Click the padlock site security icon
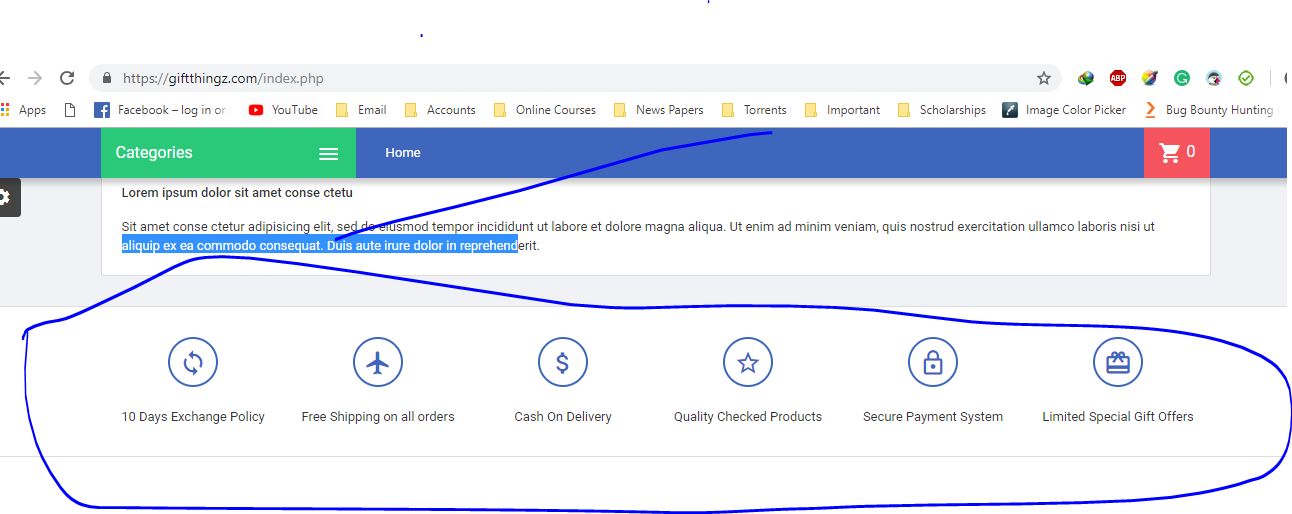 coord(106,78)
